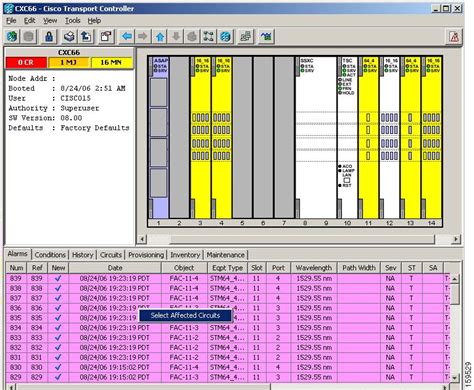Click FAC-11-4 object in row 830

click(184, 367)
